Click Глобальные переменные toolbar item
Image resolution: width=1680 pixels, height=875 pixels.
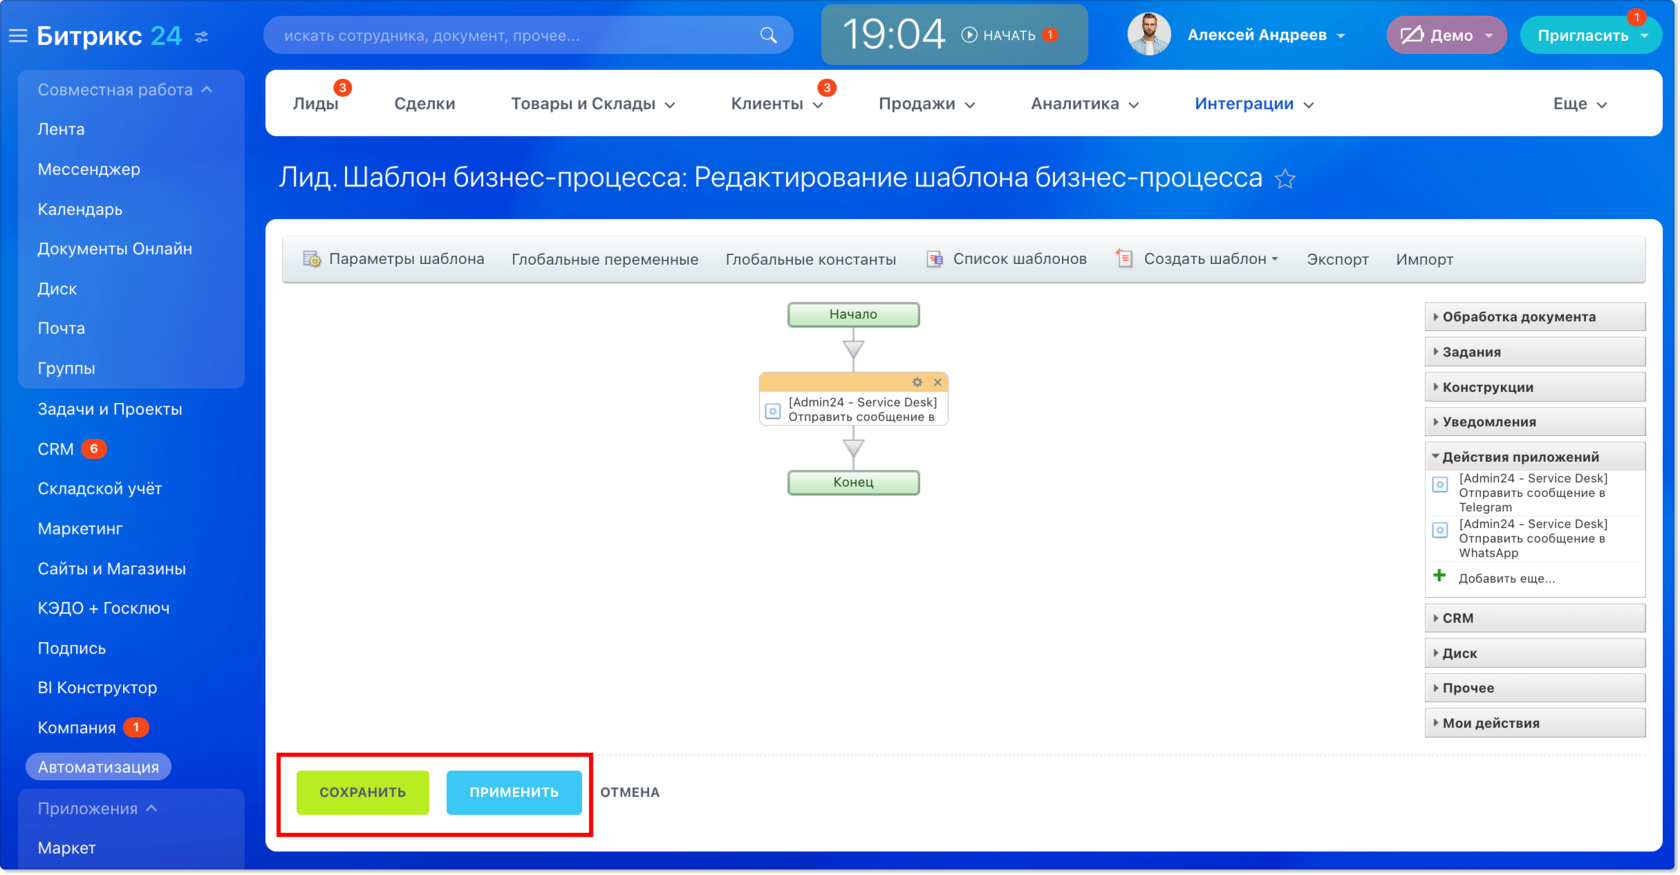pos(605,259)
